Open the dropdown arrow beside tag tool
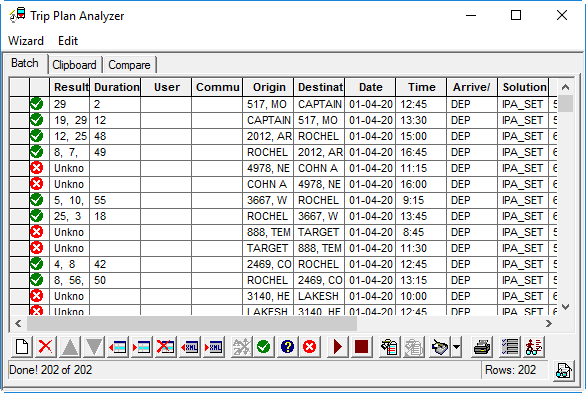The image size is (586, 393). pos(456,347)
